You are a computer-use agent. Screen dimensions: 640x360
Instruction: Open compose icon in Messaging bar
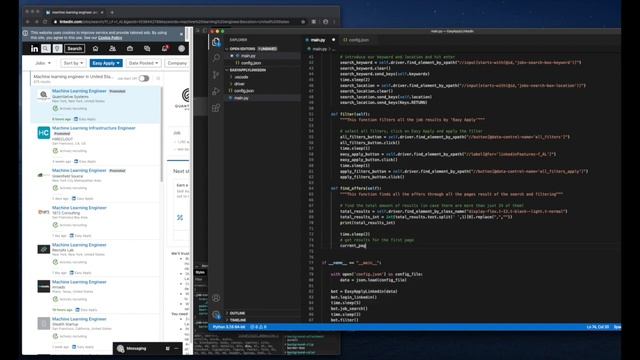(167, 349)
